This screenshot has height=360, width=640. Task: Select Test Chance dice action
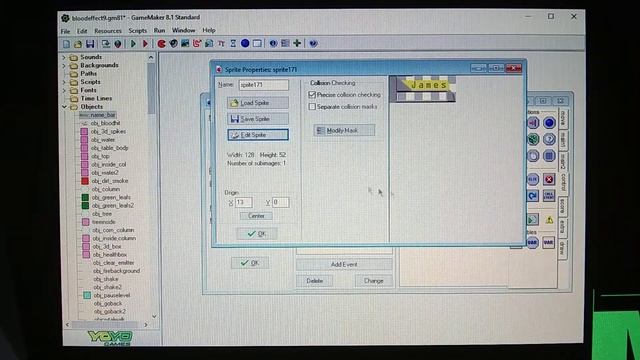(533, 139)
